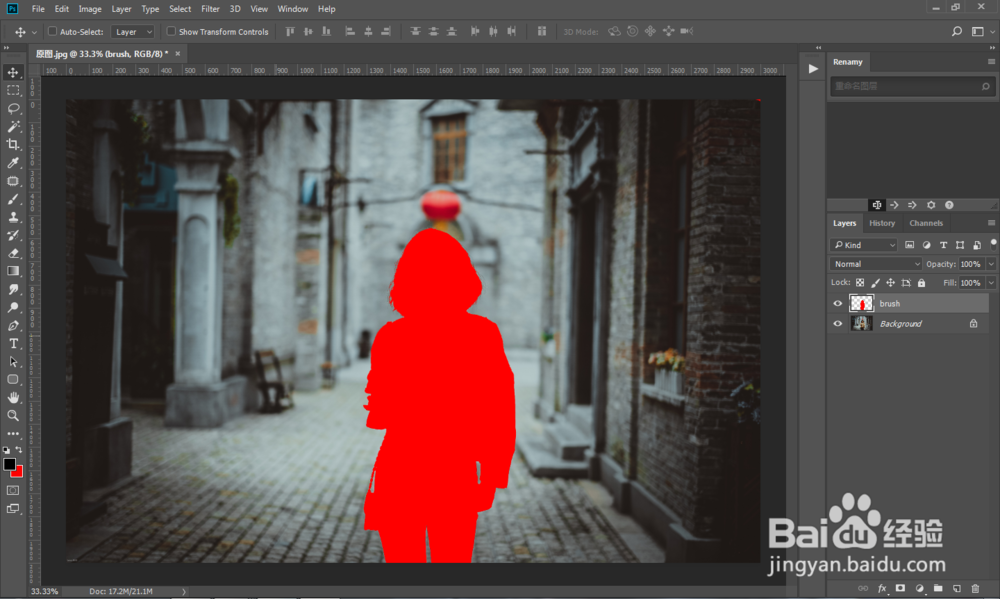Set the red background color swatch
The height and width of the screenshot is (599, 1000).
pos(18,473)
